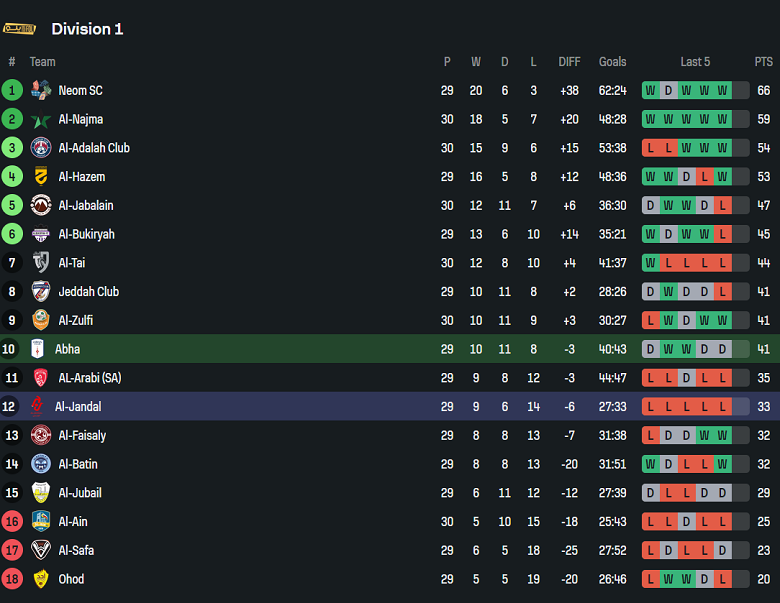Click the rank 1 green position badge
The image size is (780, 603).
[x=12, y=91]
